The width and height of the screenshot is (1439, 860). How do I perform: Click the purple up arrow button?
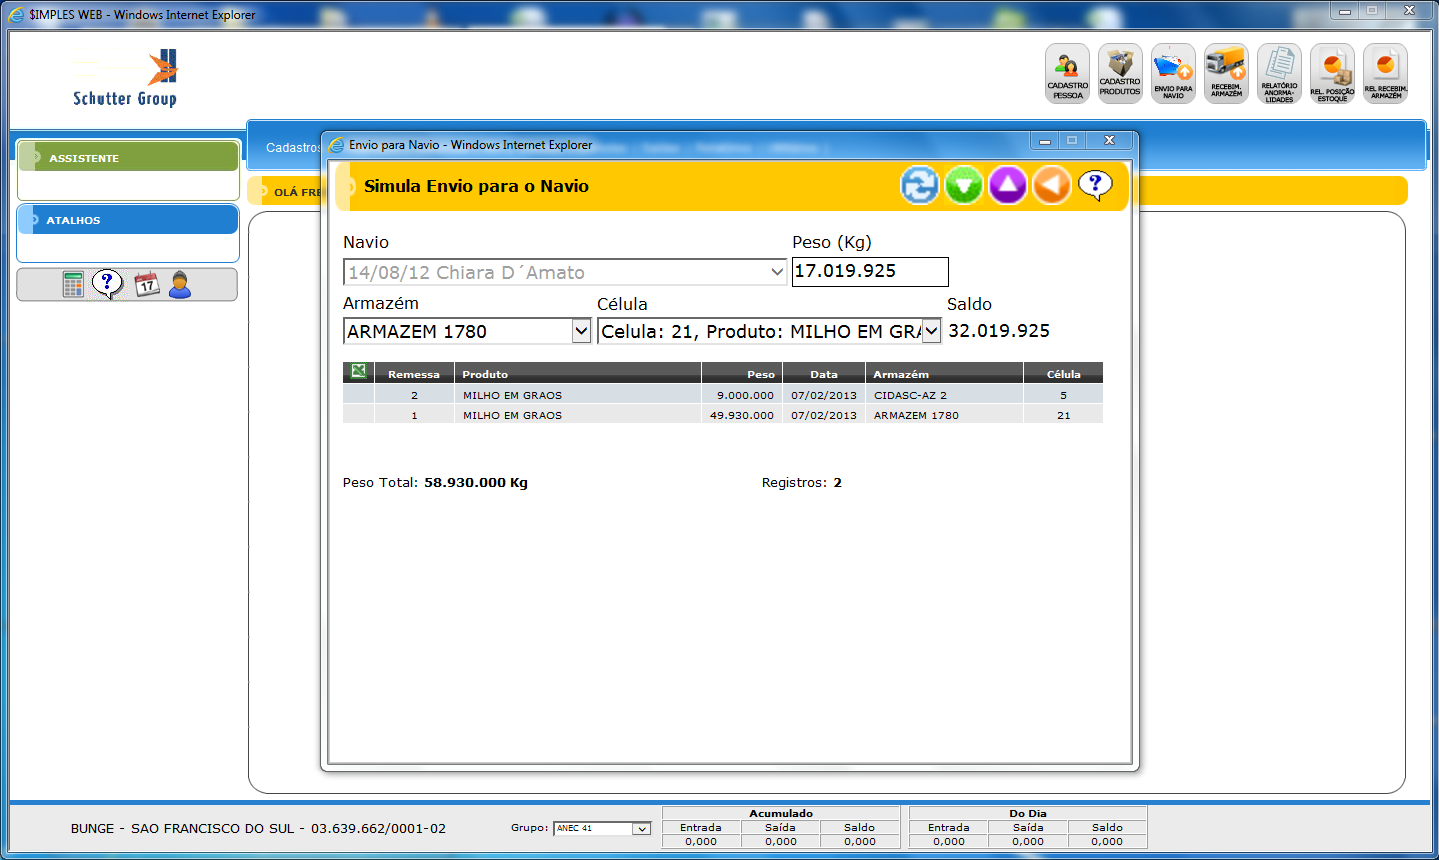pos(1007,186)
